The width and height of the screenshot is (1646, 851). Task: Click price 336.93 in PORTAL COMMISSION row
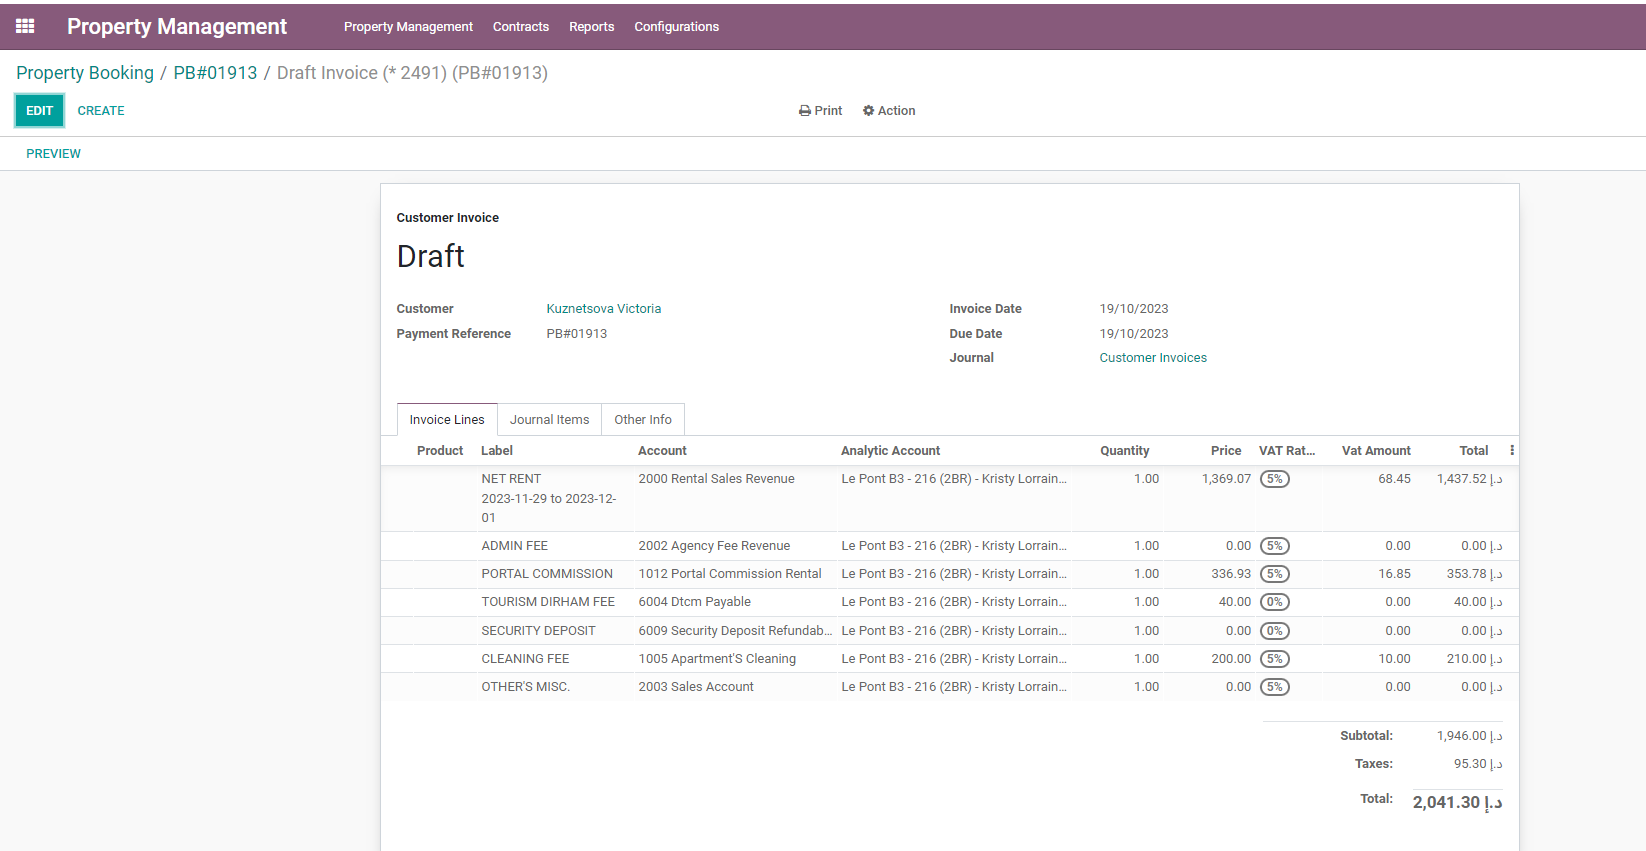click(x=1231, y=574)
